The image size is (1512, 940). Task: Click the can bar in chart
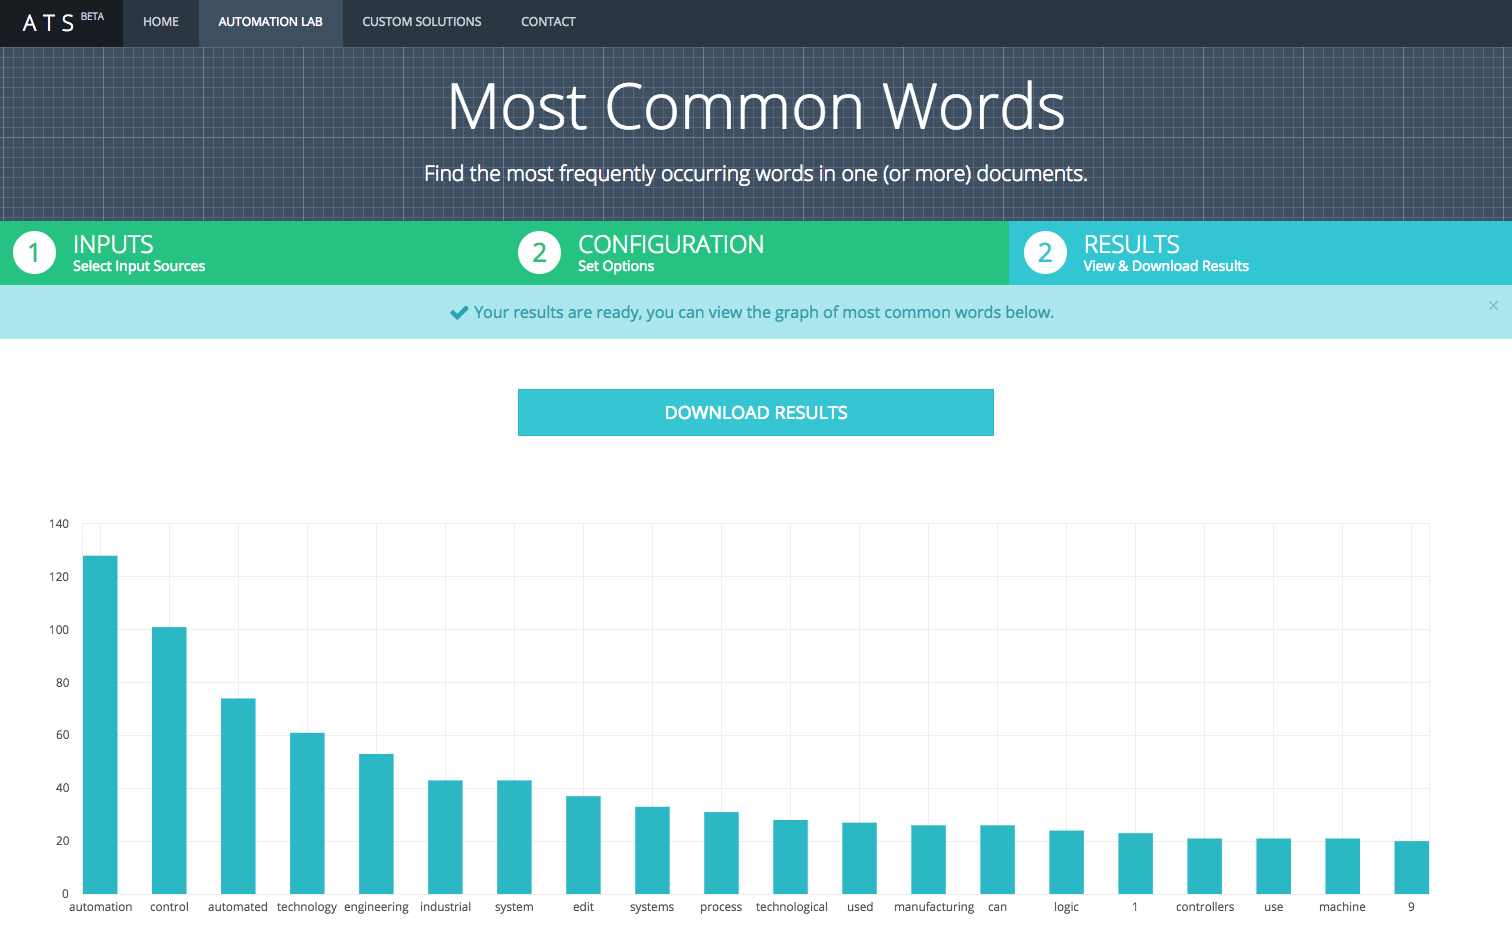coord(997,859)
